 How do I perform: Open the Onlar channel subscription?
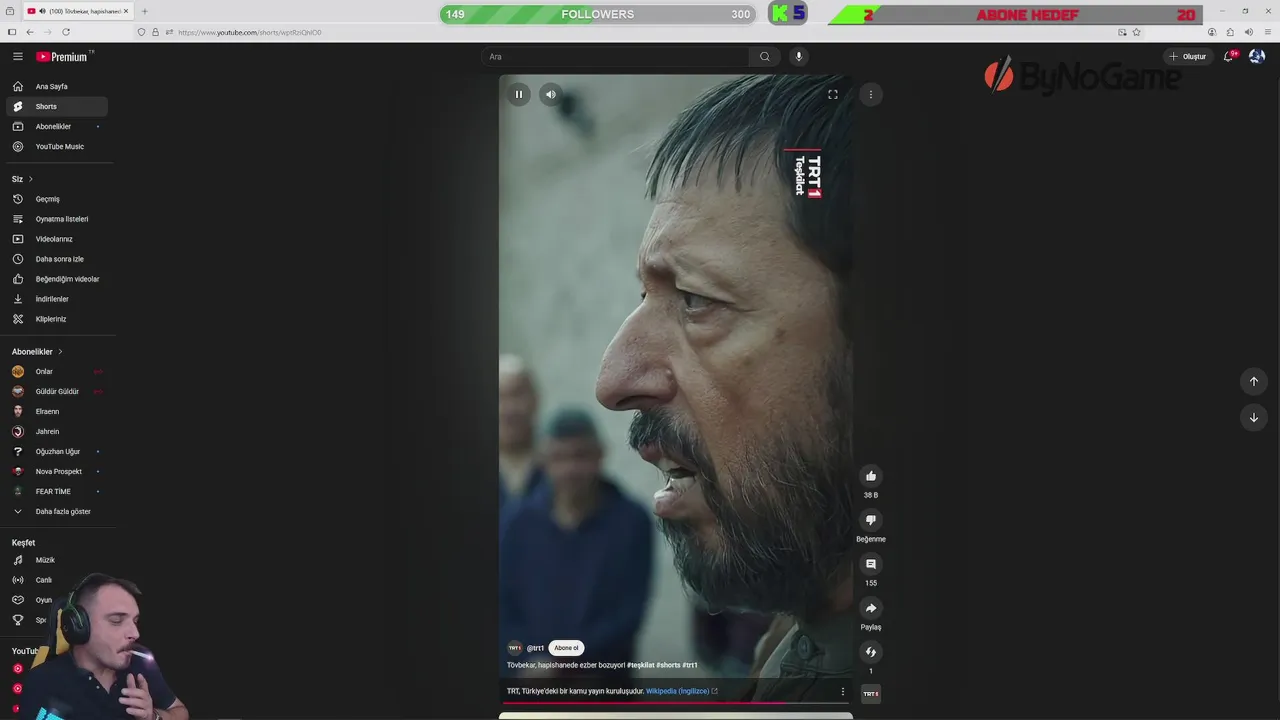point(57,372)
